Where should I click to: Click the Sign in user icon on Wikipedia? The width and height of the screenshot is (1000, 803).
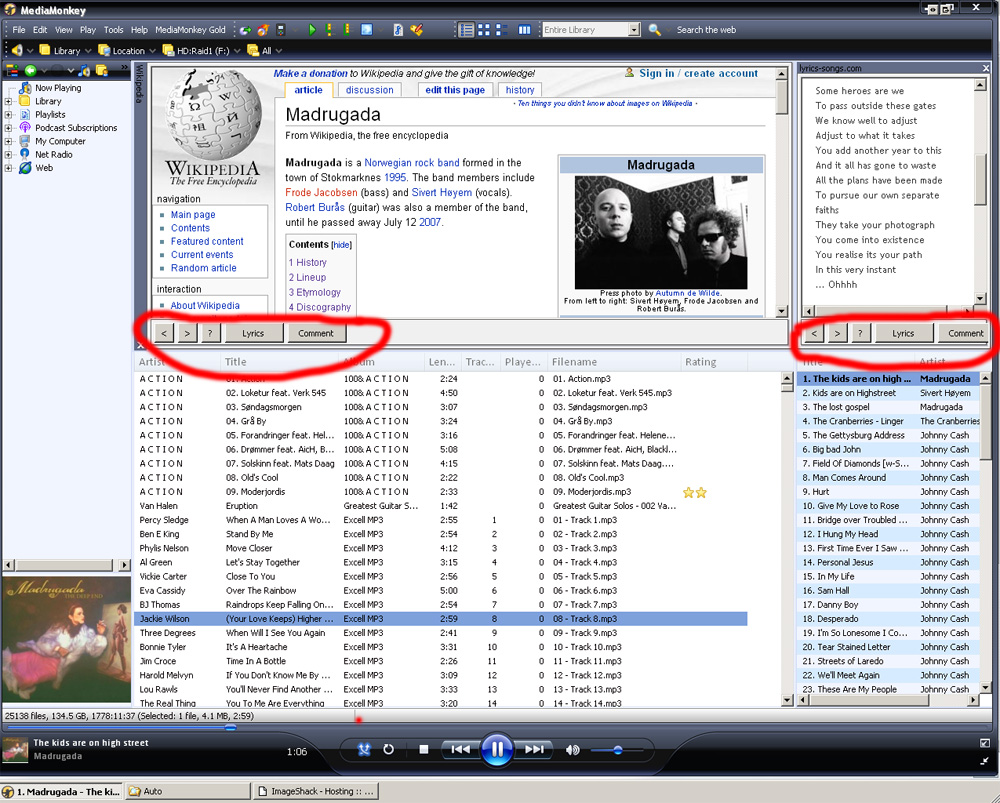coord(629,73)
